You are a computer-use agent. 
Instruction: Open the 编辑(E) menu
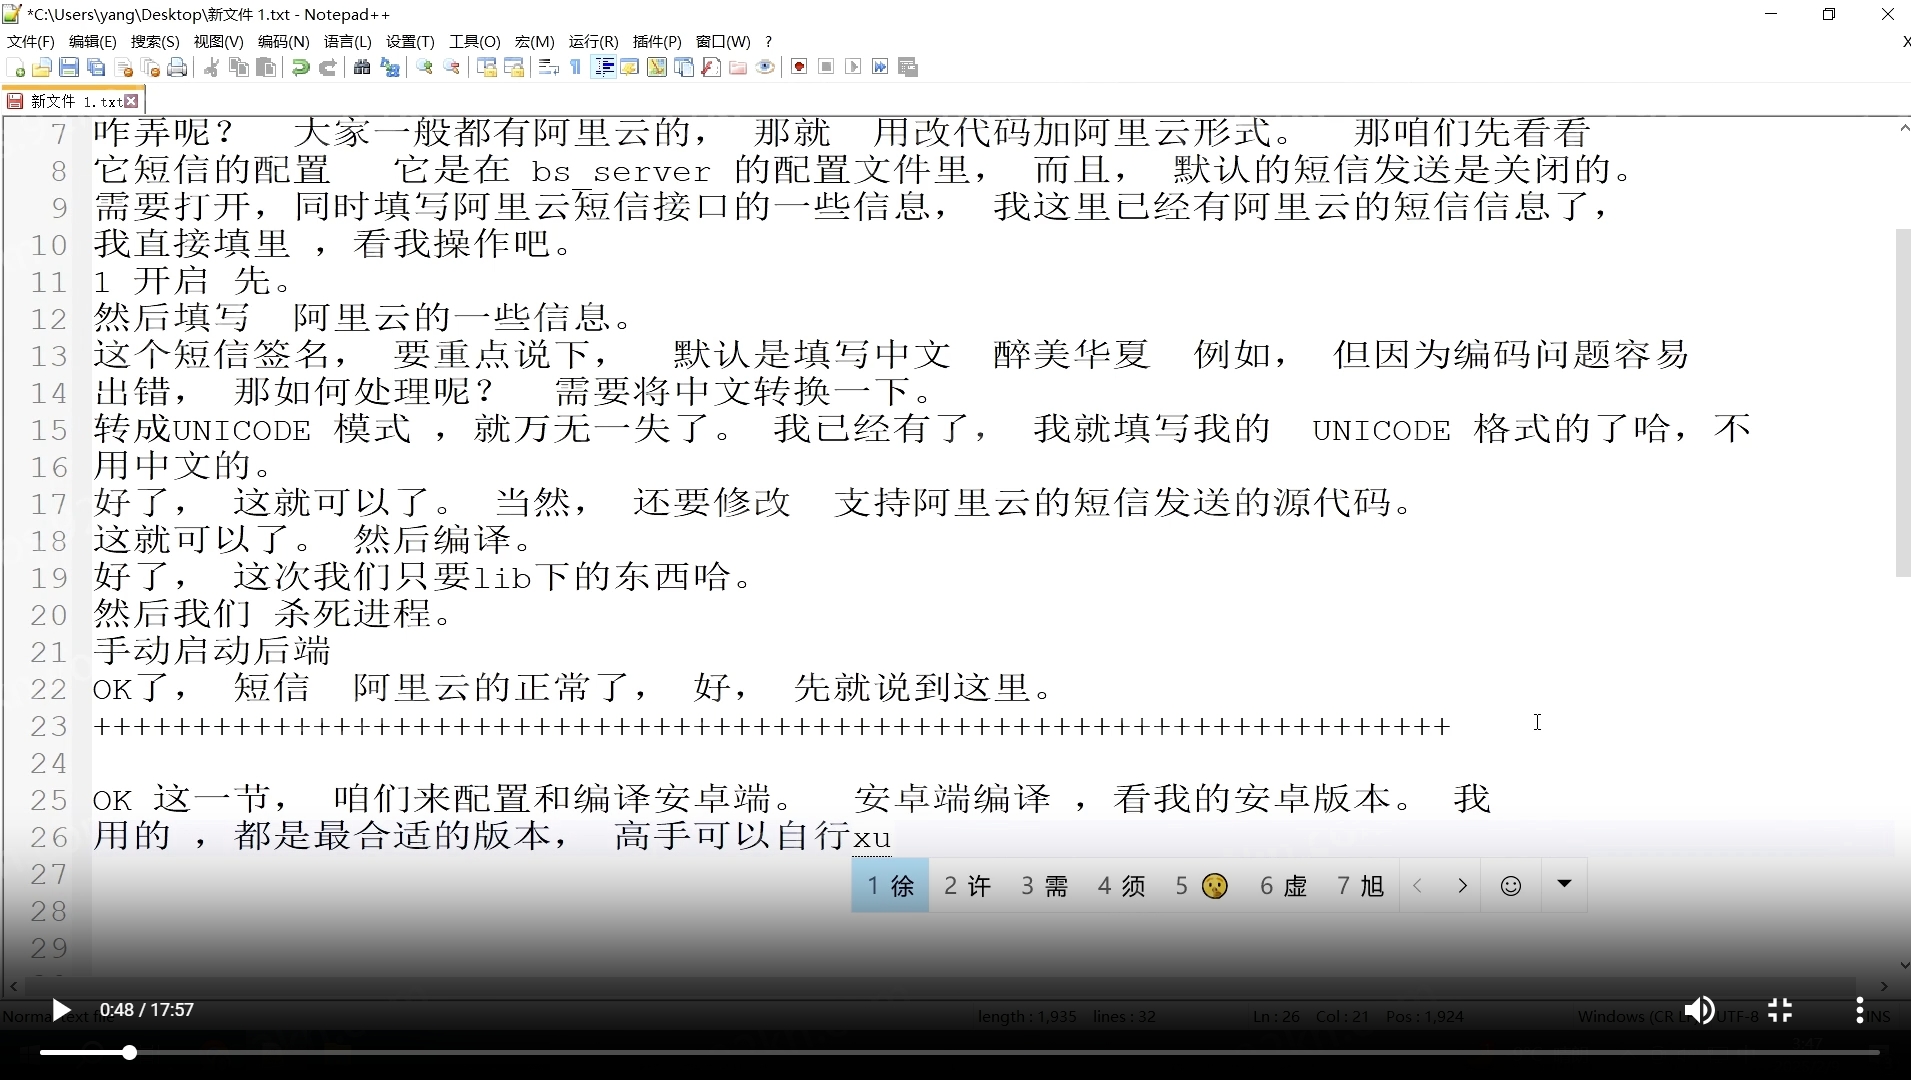pos(92,41)
